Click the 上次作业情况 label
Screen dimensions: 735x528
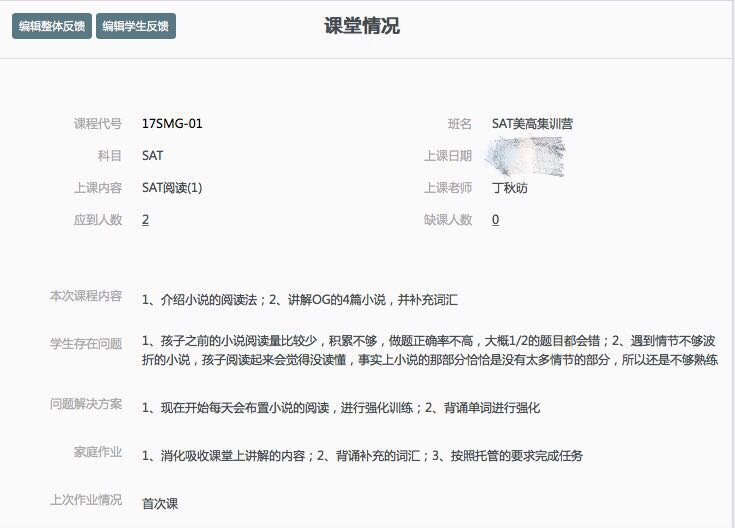[86, 500]
